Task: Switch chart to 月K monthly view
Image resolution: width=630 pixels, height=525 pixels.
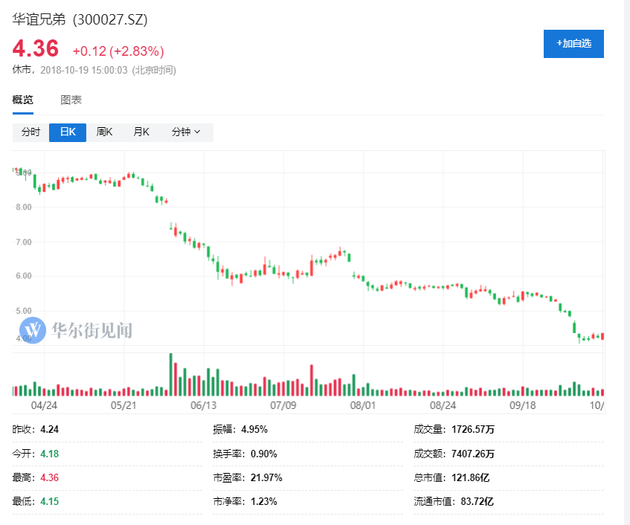Action: click(141, 132)
